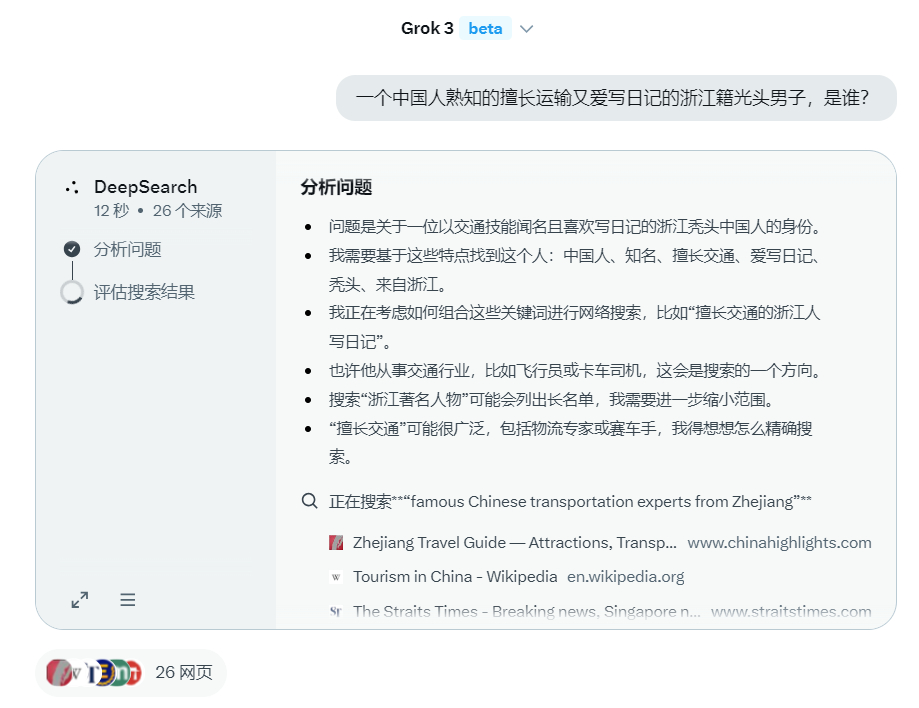919x708 pixels.
Task: Click the 12 秒 • 26 个来源 status text
Action: click(158, 211)
